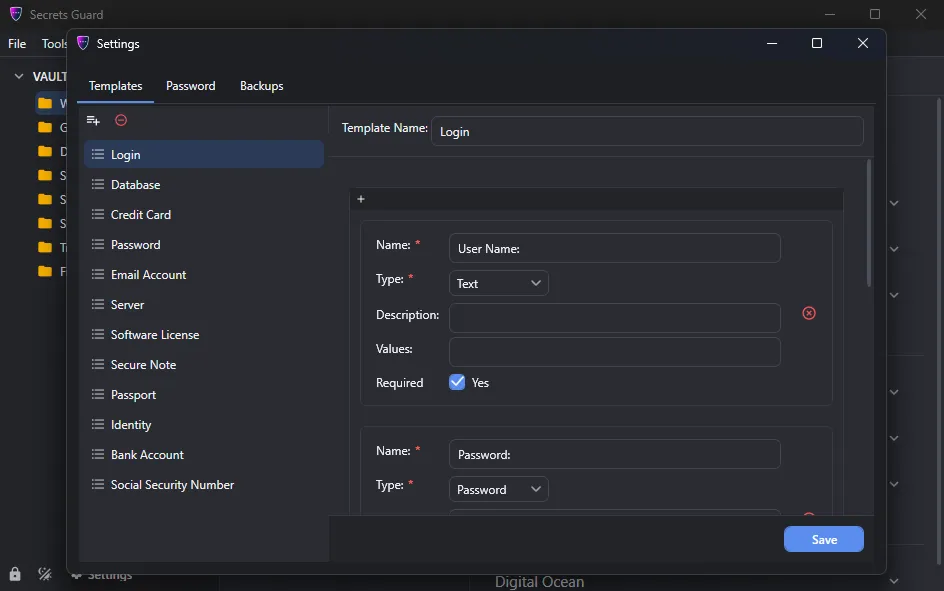Click list icon beside Database template
Screen dimensions: 944x591
98,185
